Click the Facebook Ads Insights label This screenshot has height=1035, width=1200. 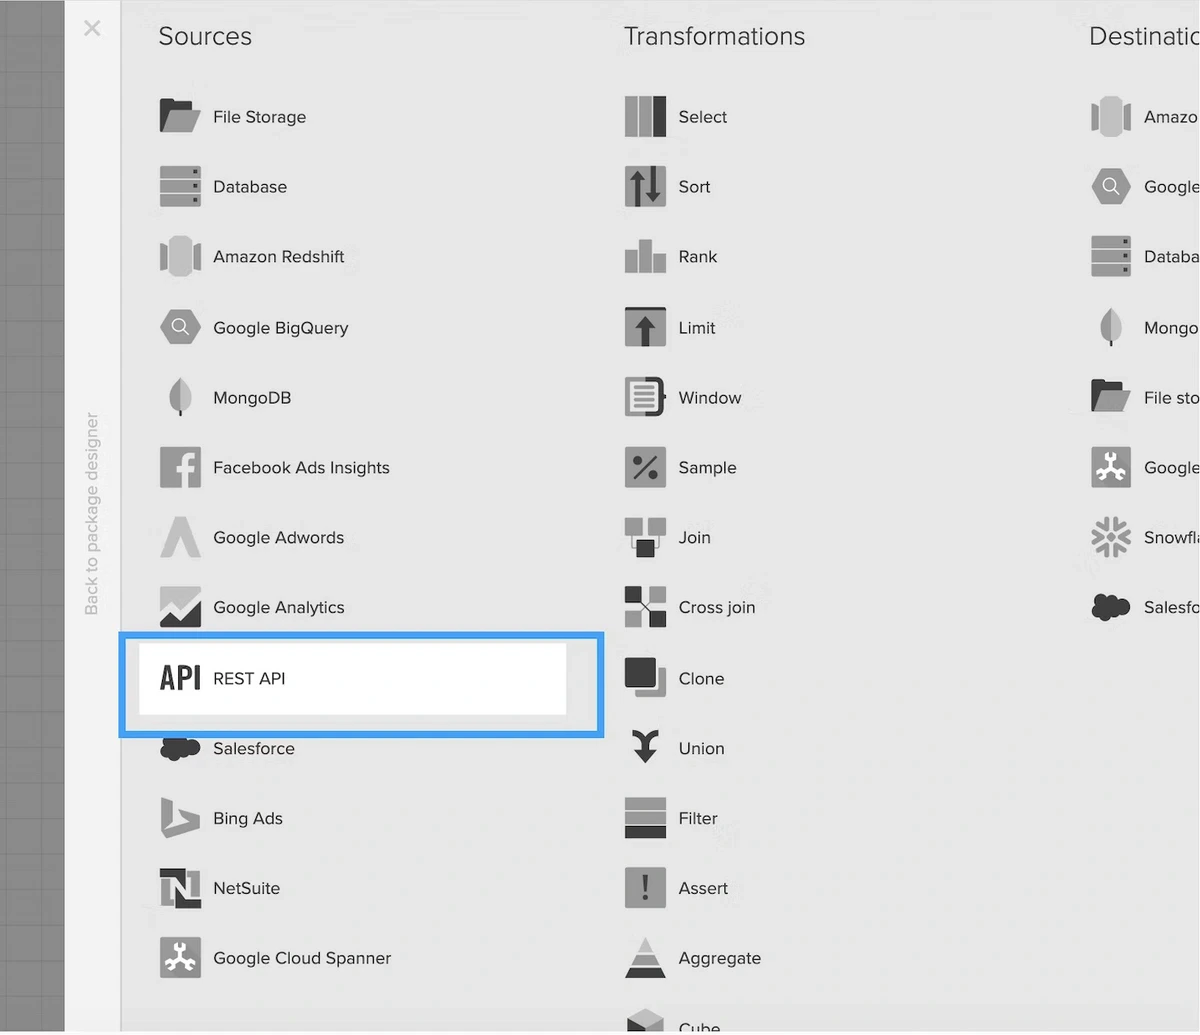[x=301, y=468]
